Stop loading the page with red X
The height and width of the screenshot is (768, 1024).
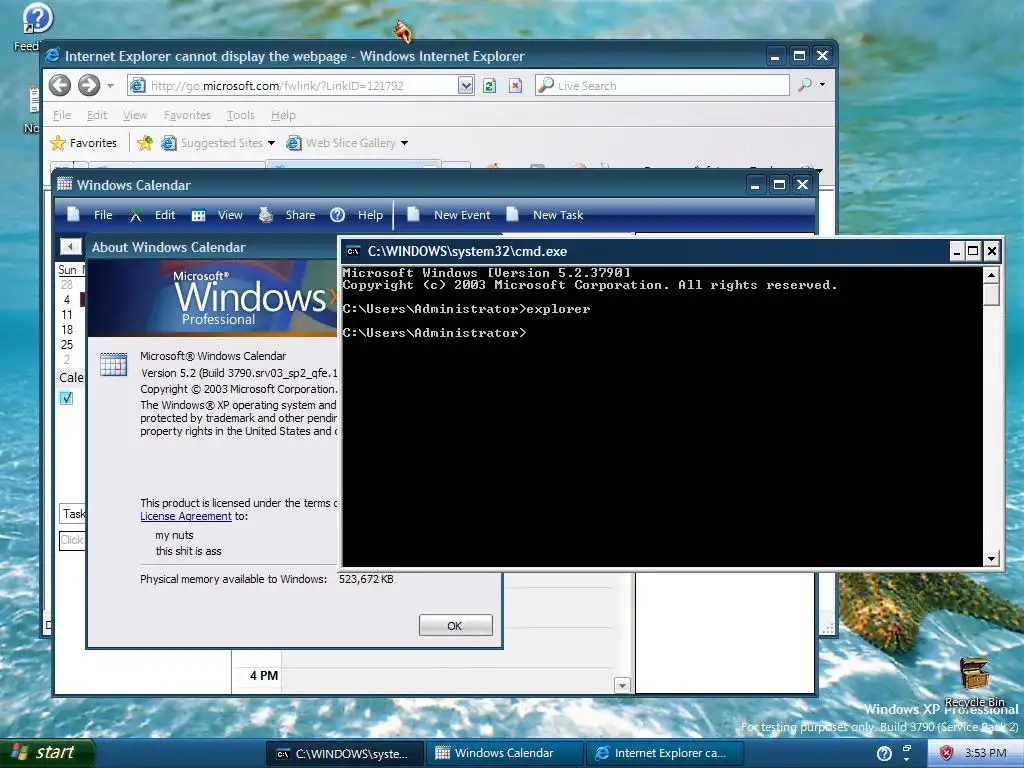click(515, 86)
